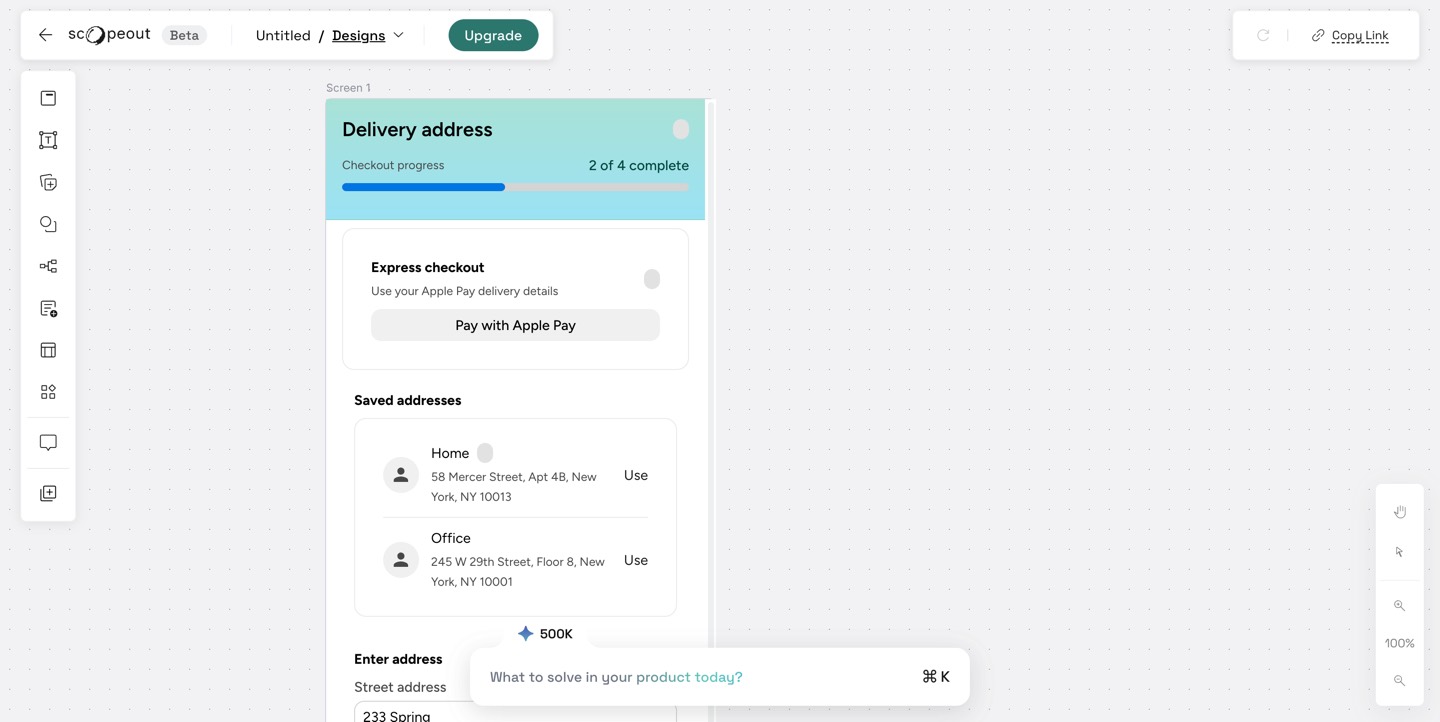Click the 58 Mercer Street address text

pos(514,487)
